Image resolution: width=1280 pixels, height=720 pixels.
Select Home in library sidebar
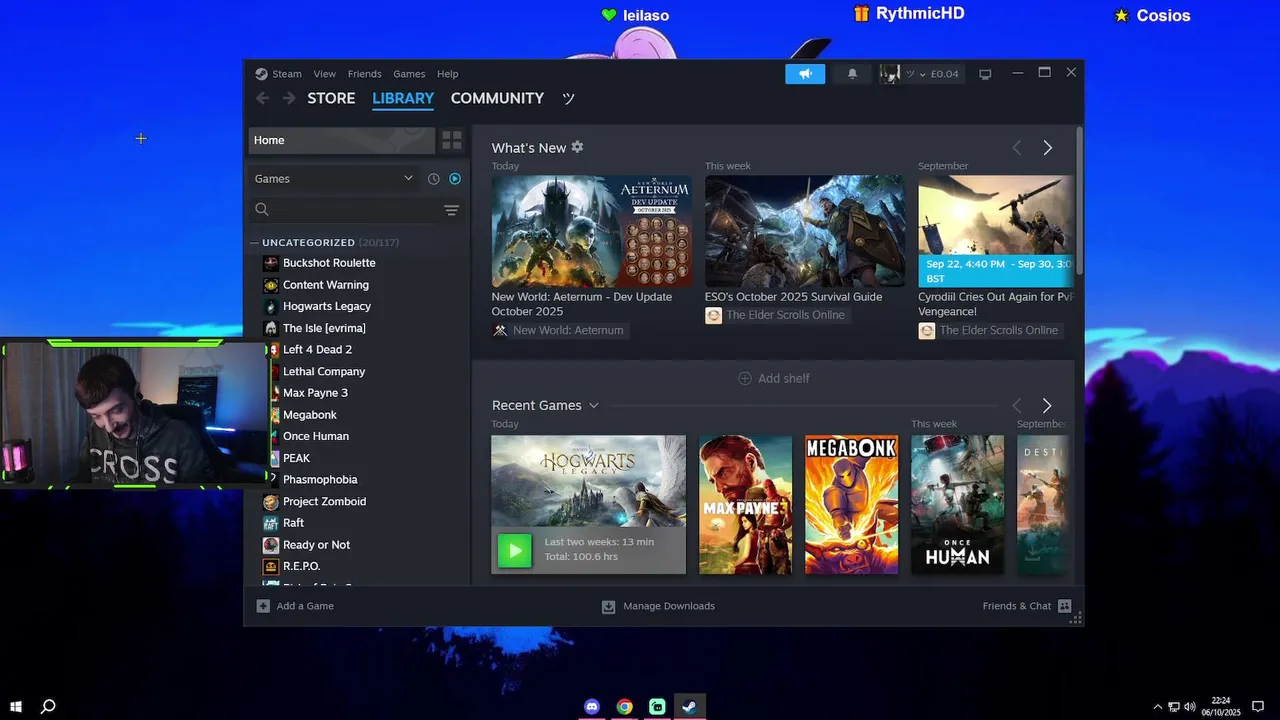[x=342, y=140]
